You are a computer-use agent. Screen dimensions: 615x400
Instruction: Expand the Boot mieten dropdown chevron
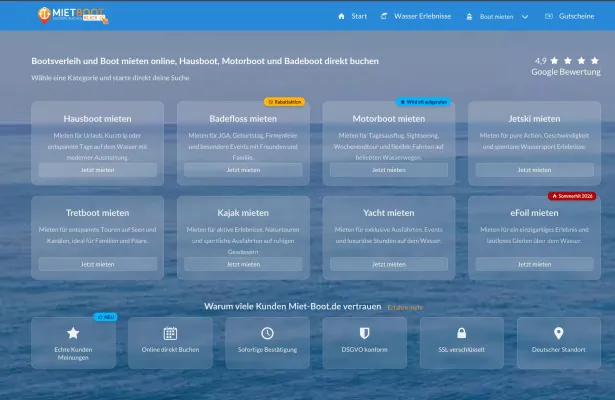525,16
